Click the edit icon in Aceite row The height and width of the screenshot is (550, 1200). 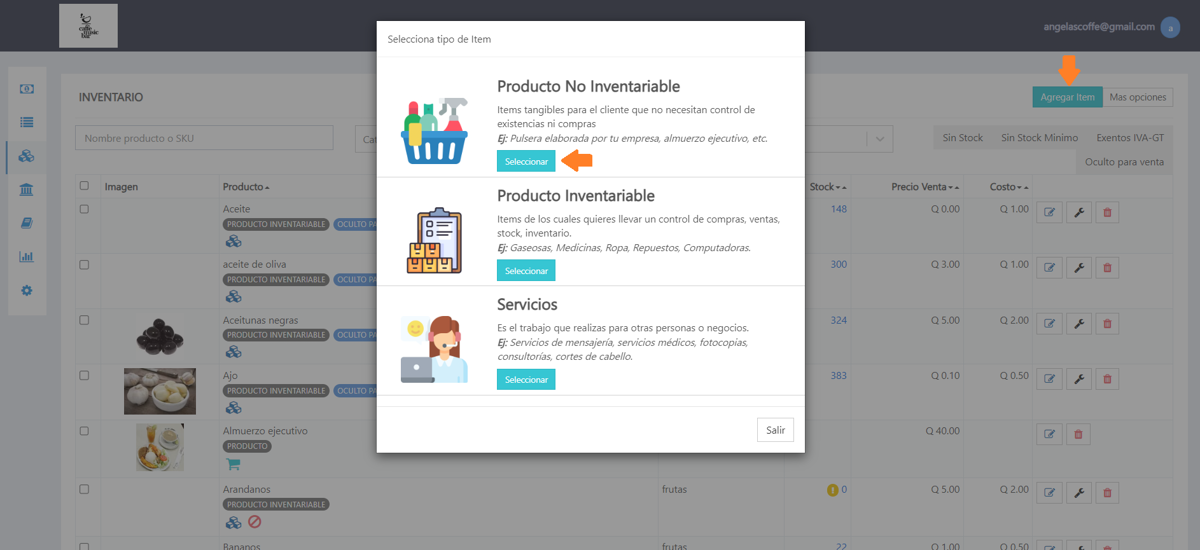pos(1049,212)
